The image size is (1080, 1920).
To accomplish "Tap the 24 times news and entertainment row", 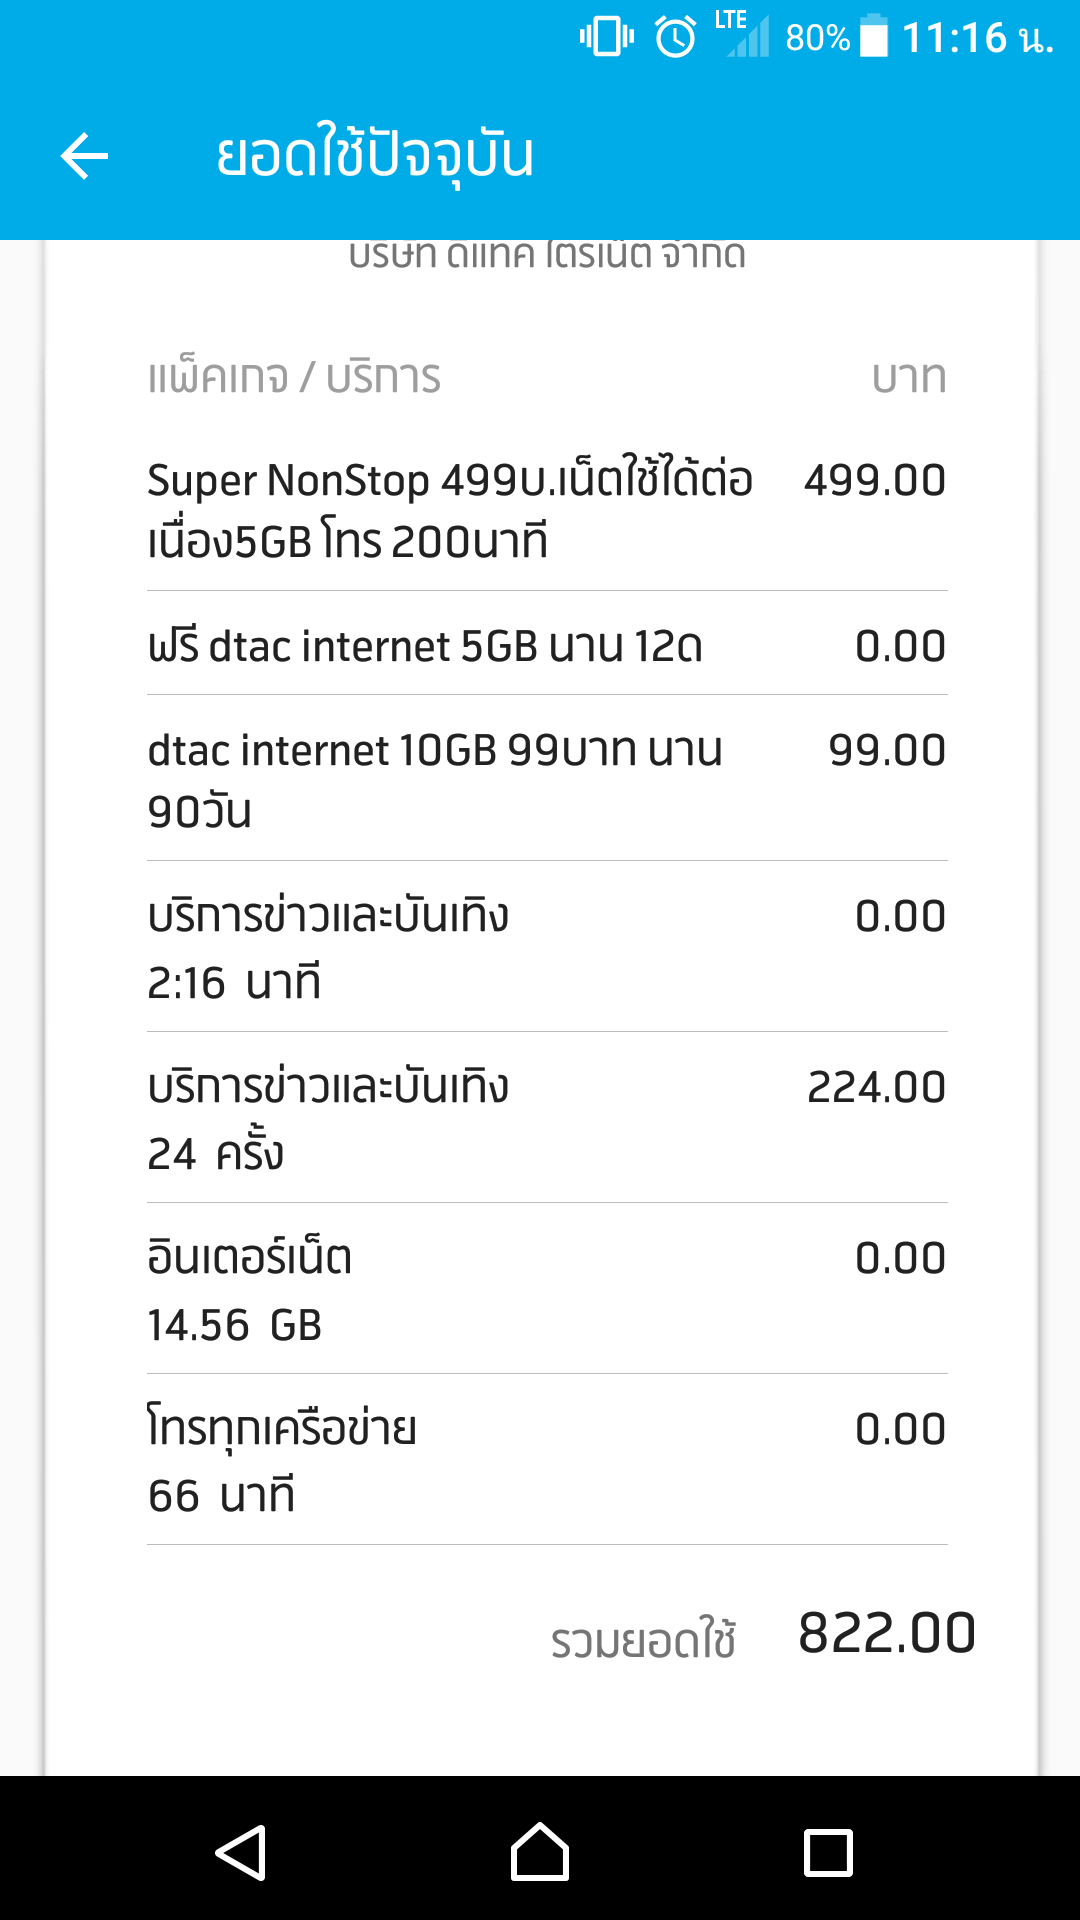I will (546, 1119).
